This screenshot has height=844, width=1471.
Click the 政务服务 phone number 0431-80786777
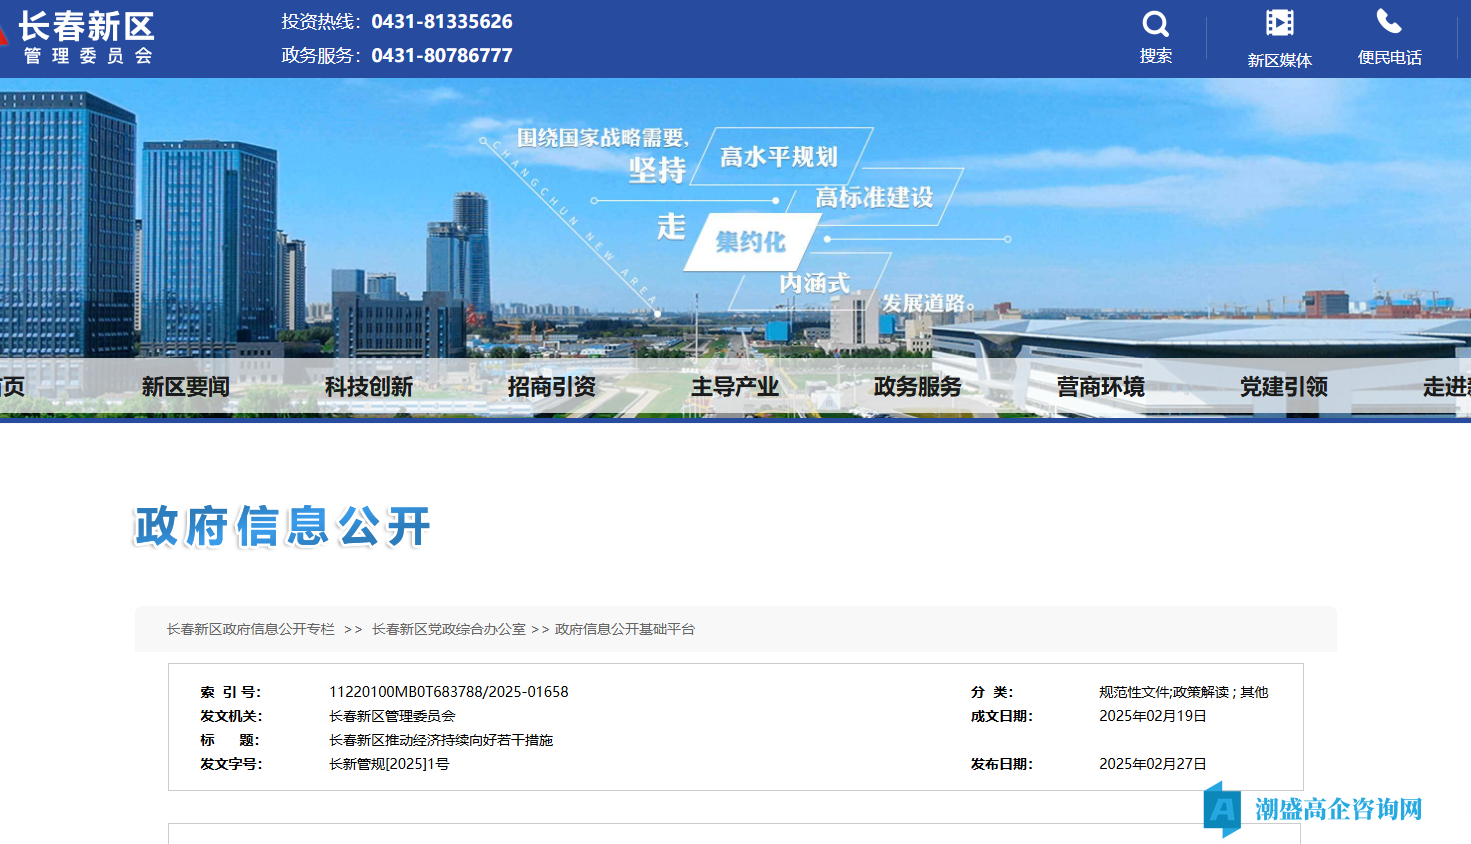(441, 56)
